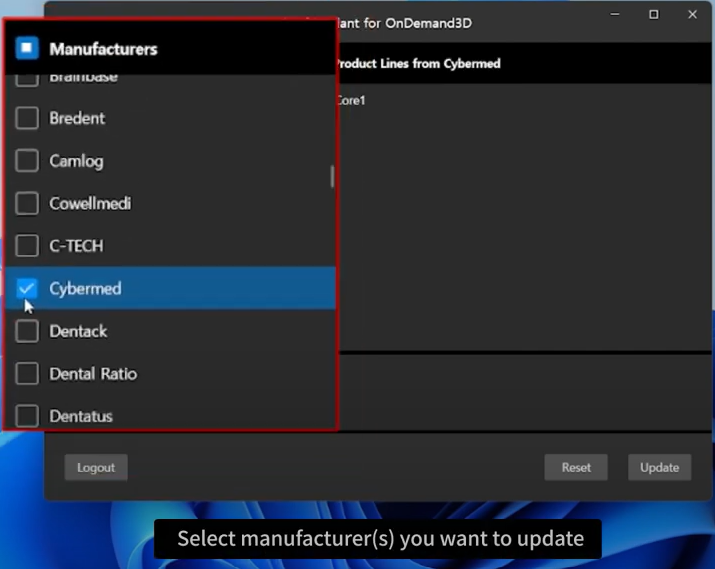Viewport: 715px width, 569px height.
Task: Click the Cowellmedi label text
Action: (x=90, y=203)
